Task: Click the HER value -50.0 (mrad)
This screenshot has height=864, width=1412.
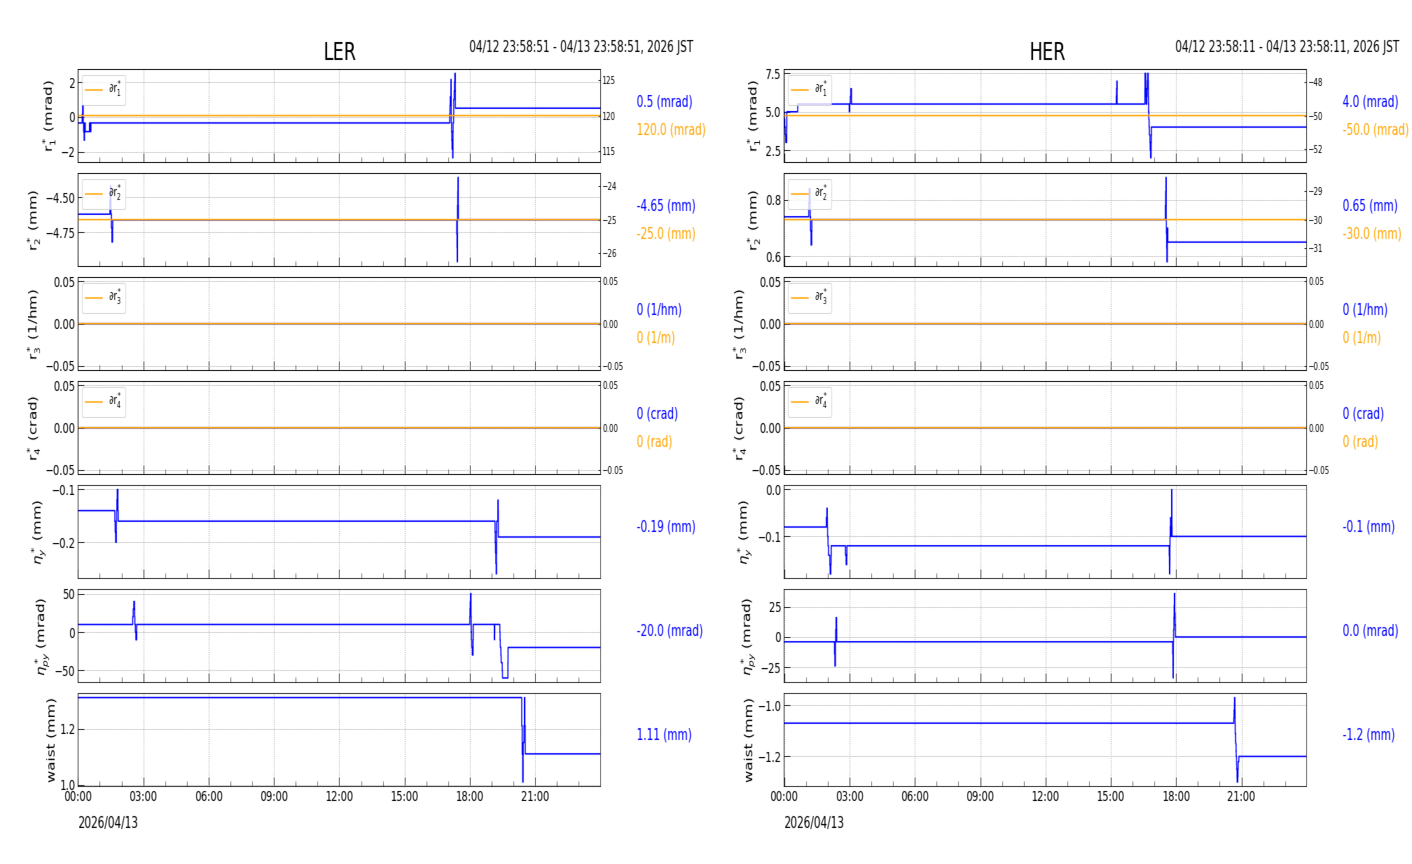Action: click(x=1375, y=130)
